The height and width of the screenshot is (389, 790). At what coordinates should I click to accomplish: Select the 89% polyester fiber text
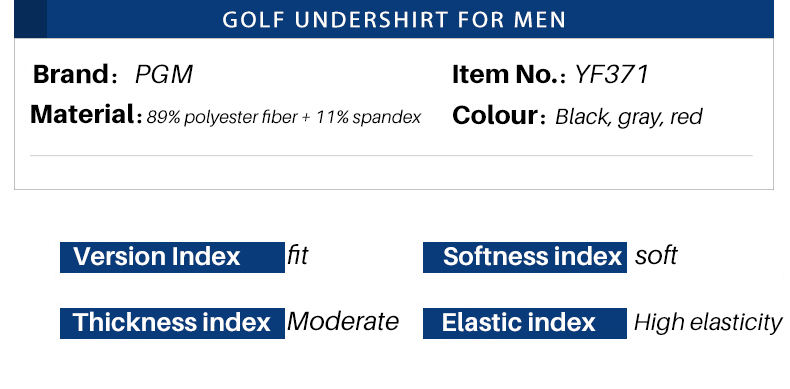(x=222, y=117)
